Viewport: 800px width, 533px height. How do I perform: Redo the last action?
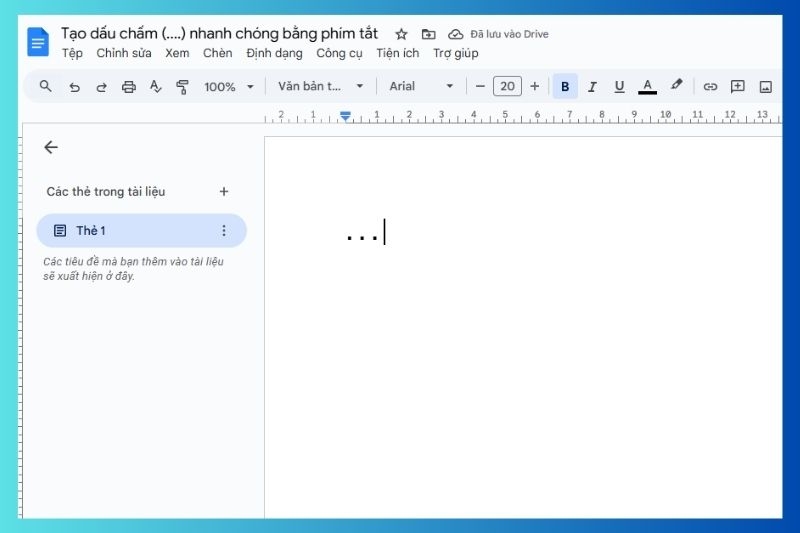(x=102, y=87)
